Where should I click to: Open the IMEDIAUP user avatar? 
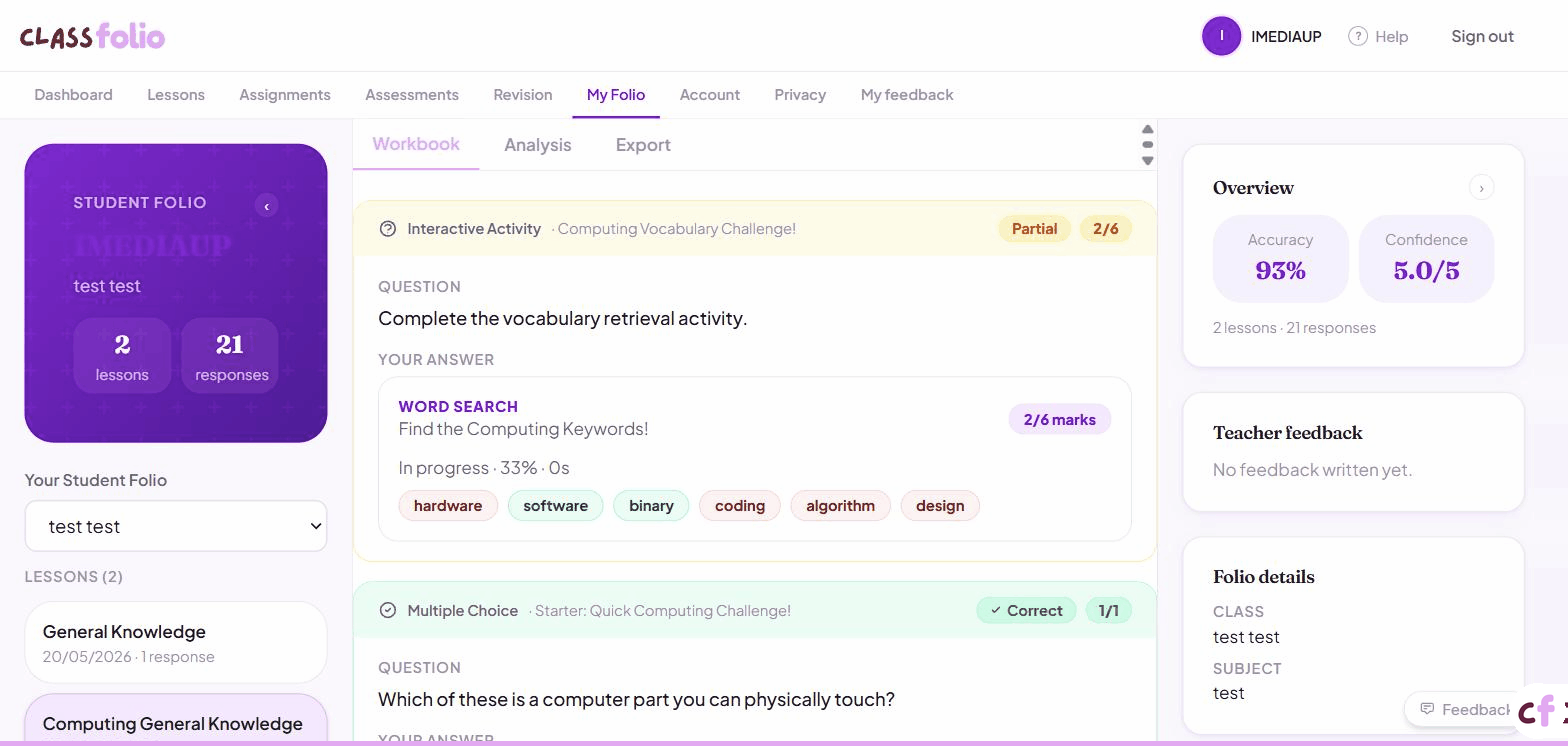coord(1221,36)
